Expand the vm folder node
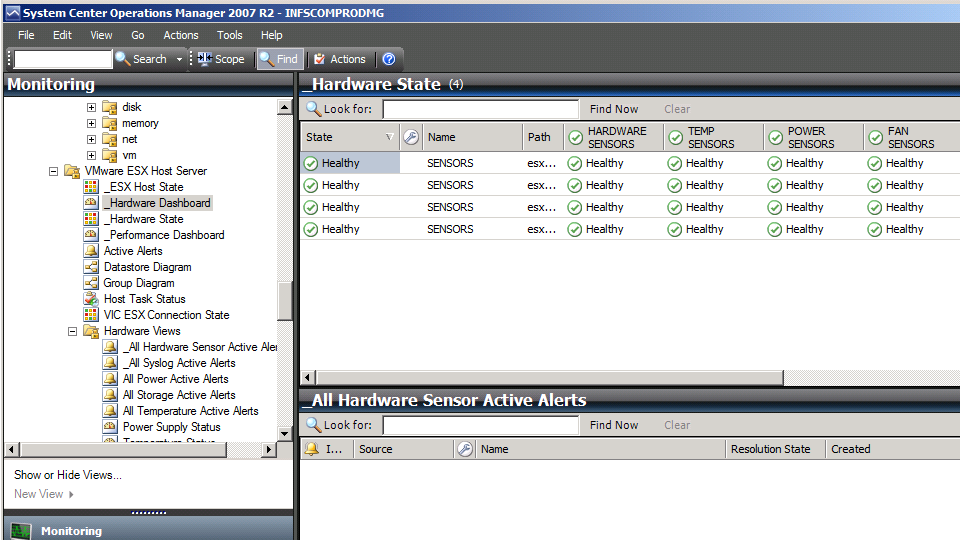 (x=91, y=155)
